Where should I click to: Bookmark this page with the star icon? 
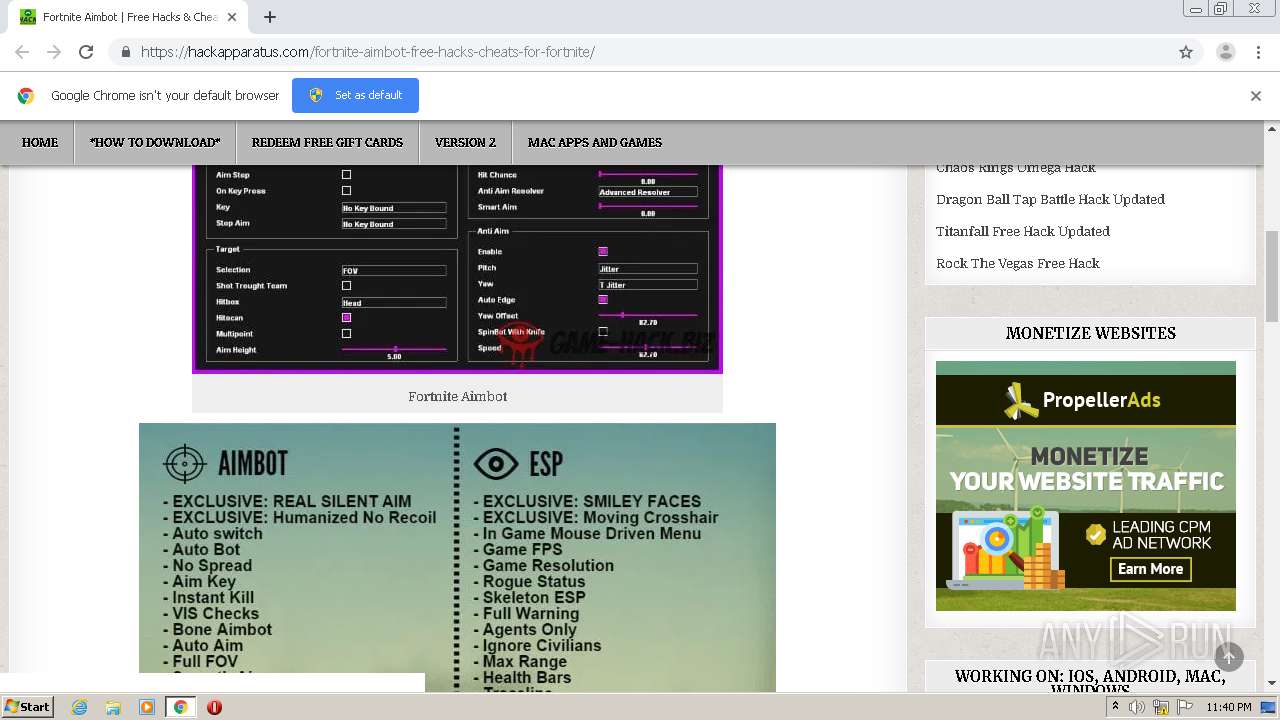[1186, 52]
